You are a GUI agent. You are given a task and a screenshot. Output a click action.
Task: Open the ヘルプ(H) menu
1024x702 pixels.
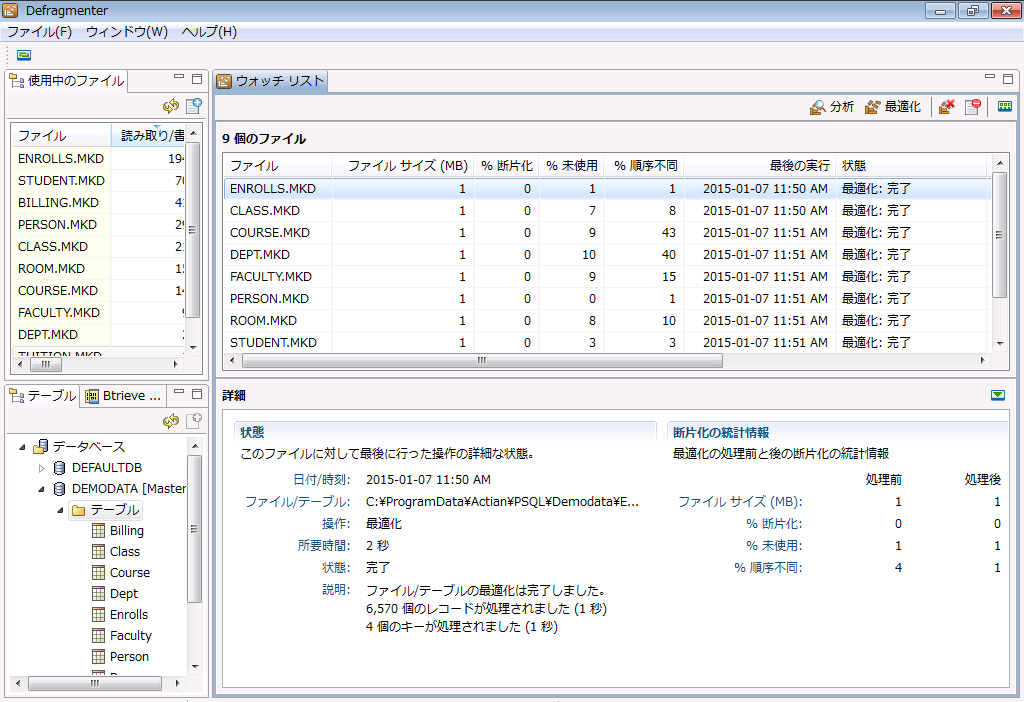coord(209,31)
